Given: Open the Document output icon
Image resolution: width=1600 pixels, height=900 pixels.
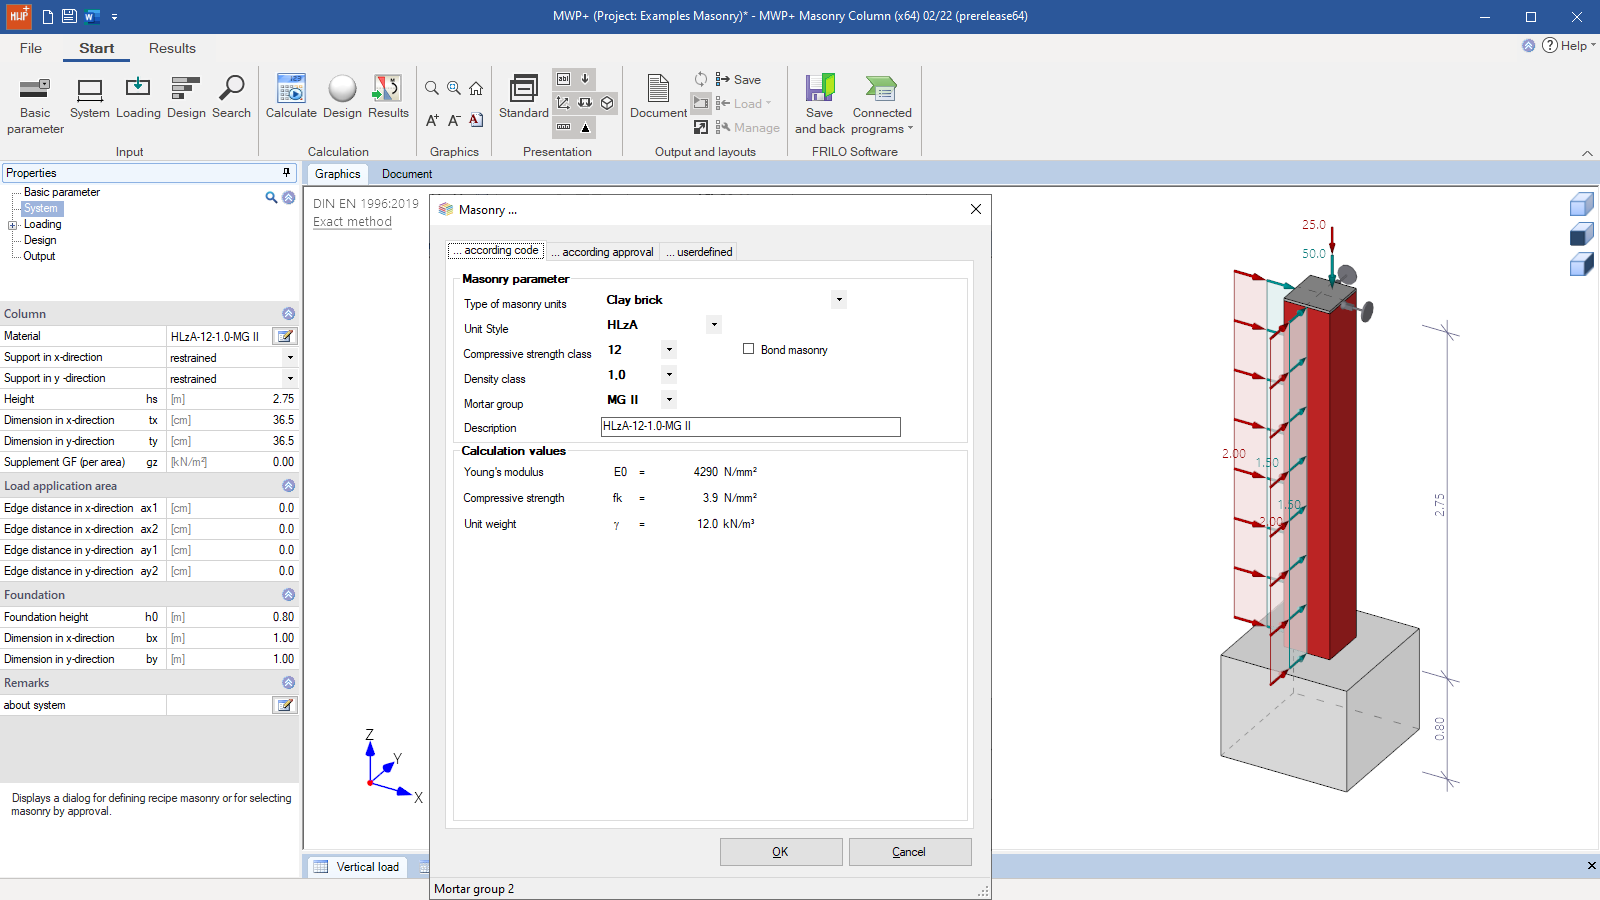Looking at the screenshot, I should click(658, 97).
